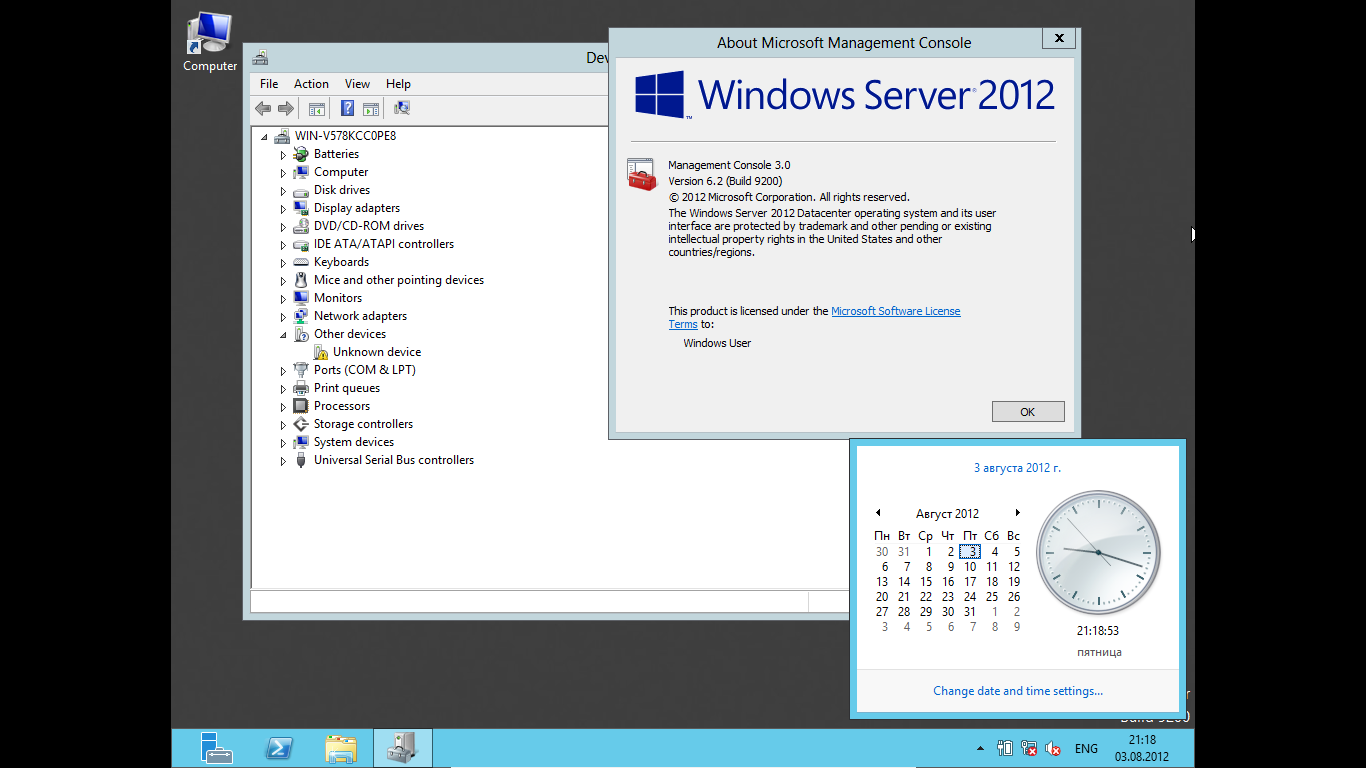
Task: Open the Action menu
Action: tap(311, 84)
